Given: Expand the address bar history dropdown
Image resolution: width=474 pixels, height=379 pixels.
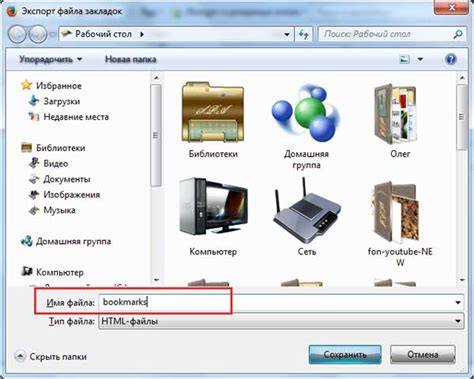Looking at the screenshot, I should pyautogui.click(x=287, y=34).
